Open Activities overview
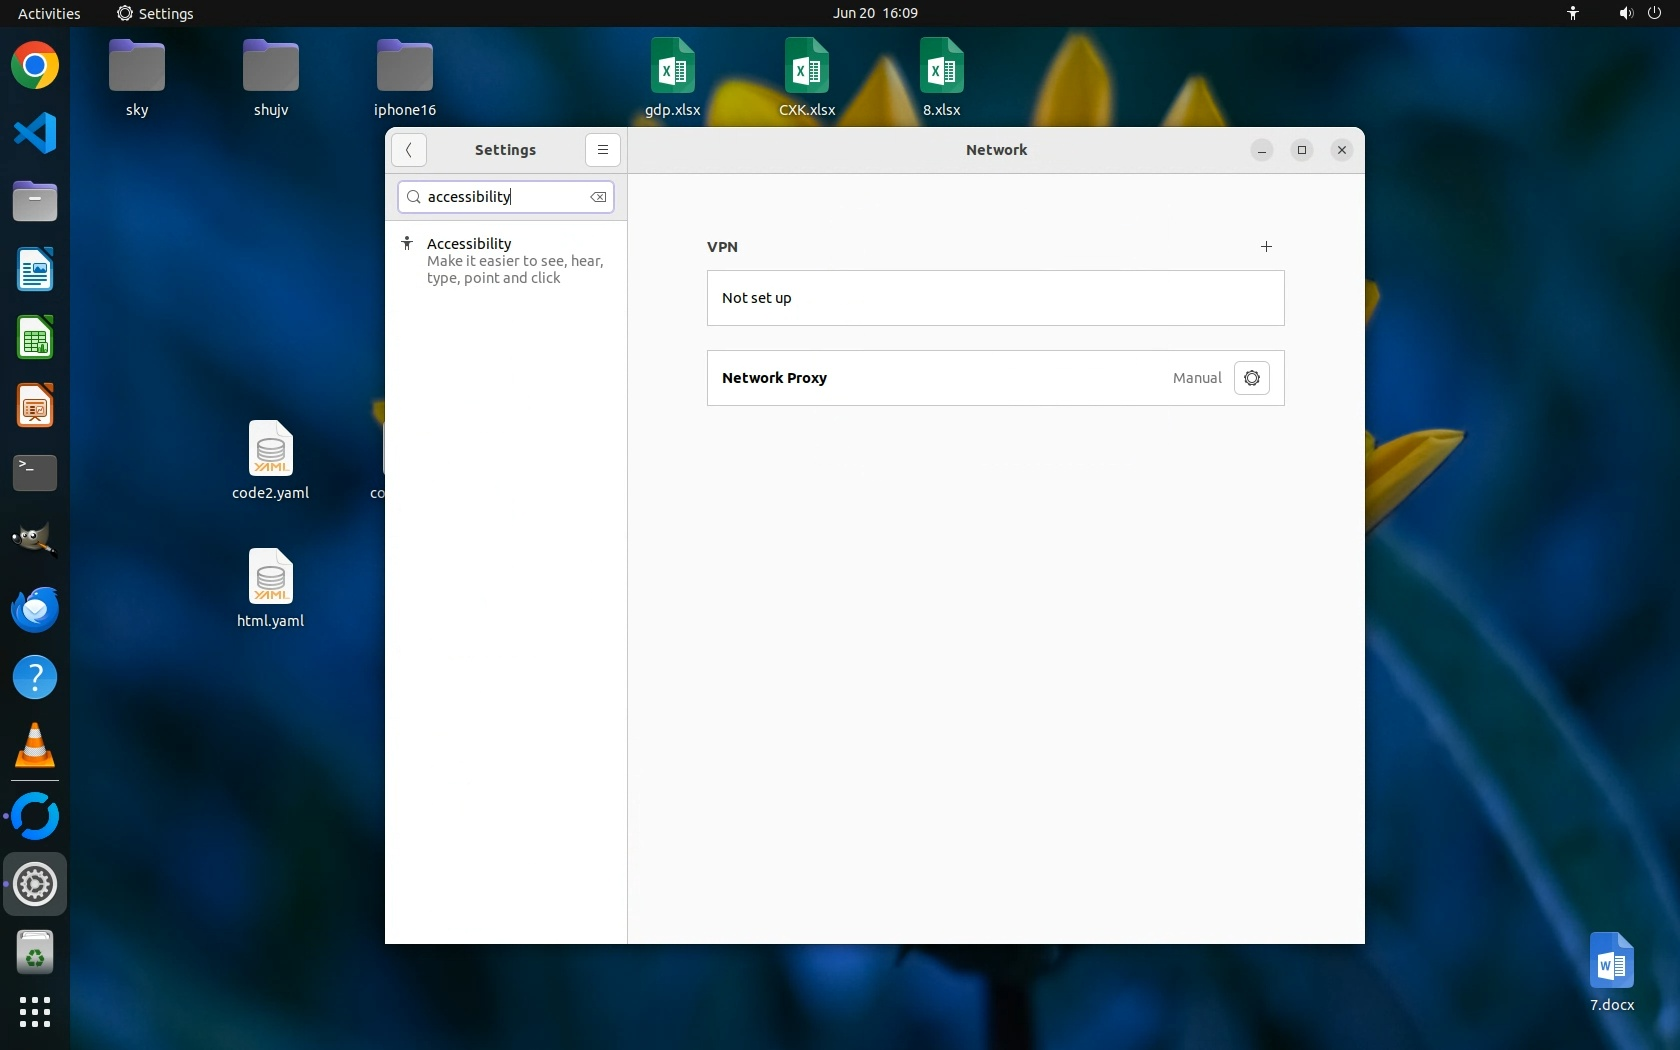This screenshot has height=1050, width=1680. pos(49,13)
